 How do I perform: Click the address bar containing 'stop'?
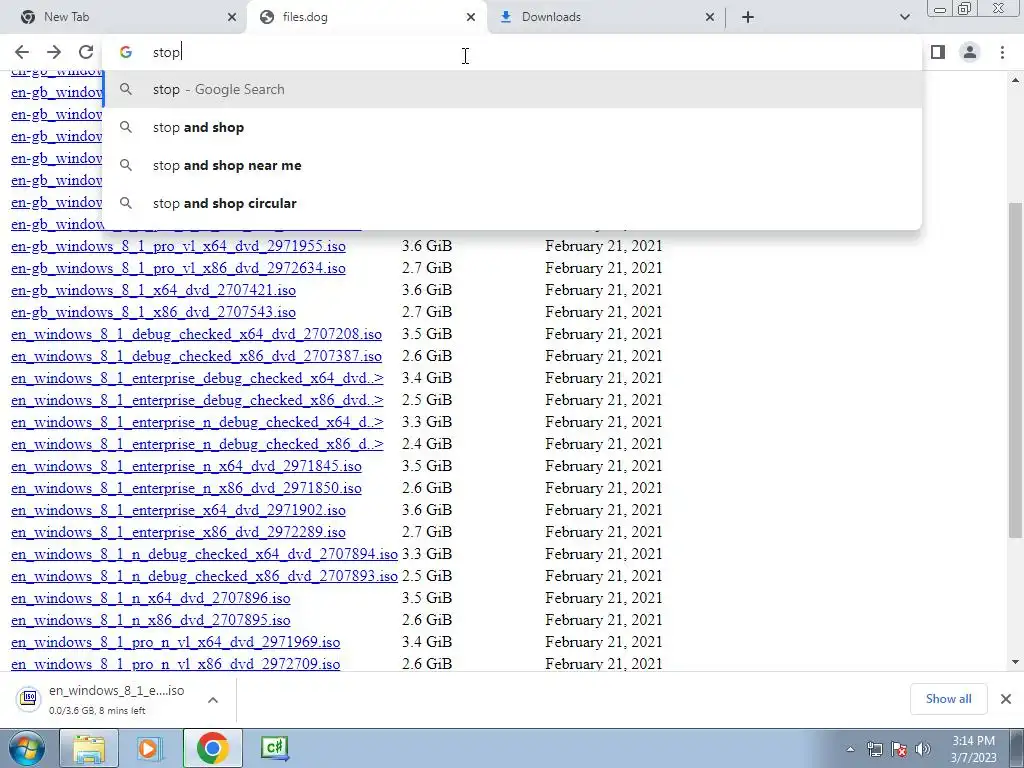(512, 52)
